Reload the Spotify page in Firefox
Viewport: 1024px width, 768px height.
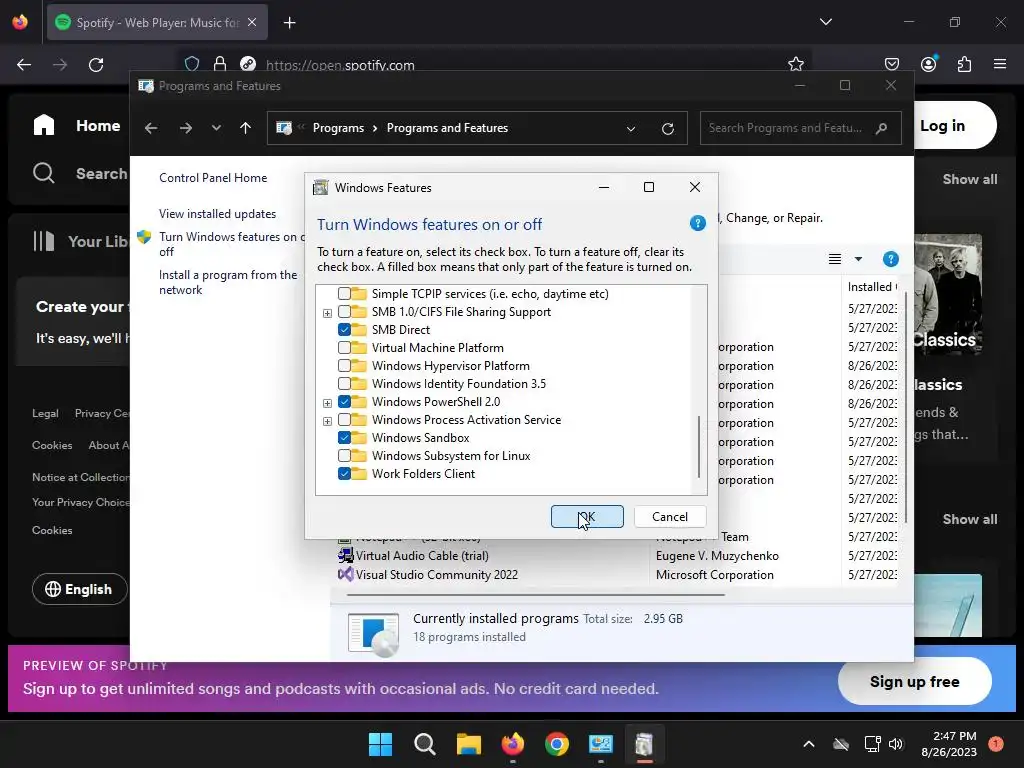coord(96,65)
